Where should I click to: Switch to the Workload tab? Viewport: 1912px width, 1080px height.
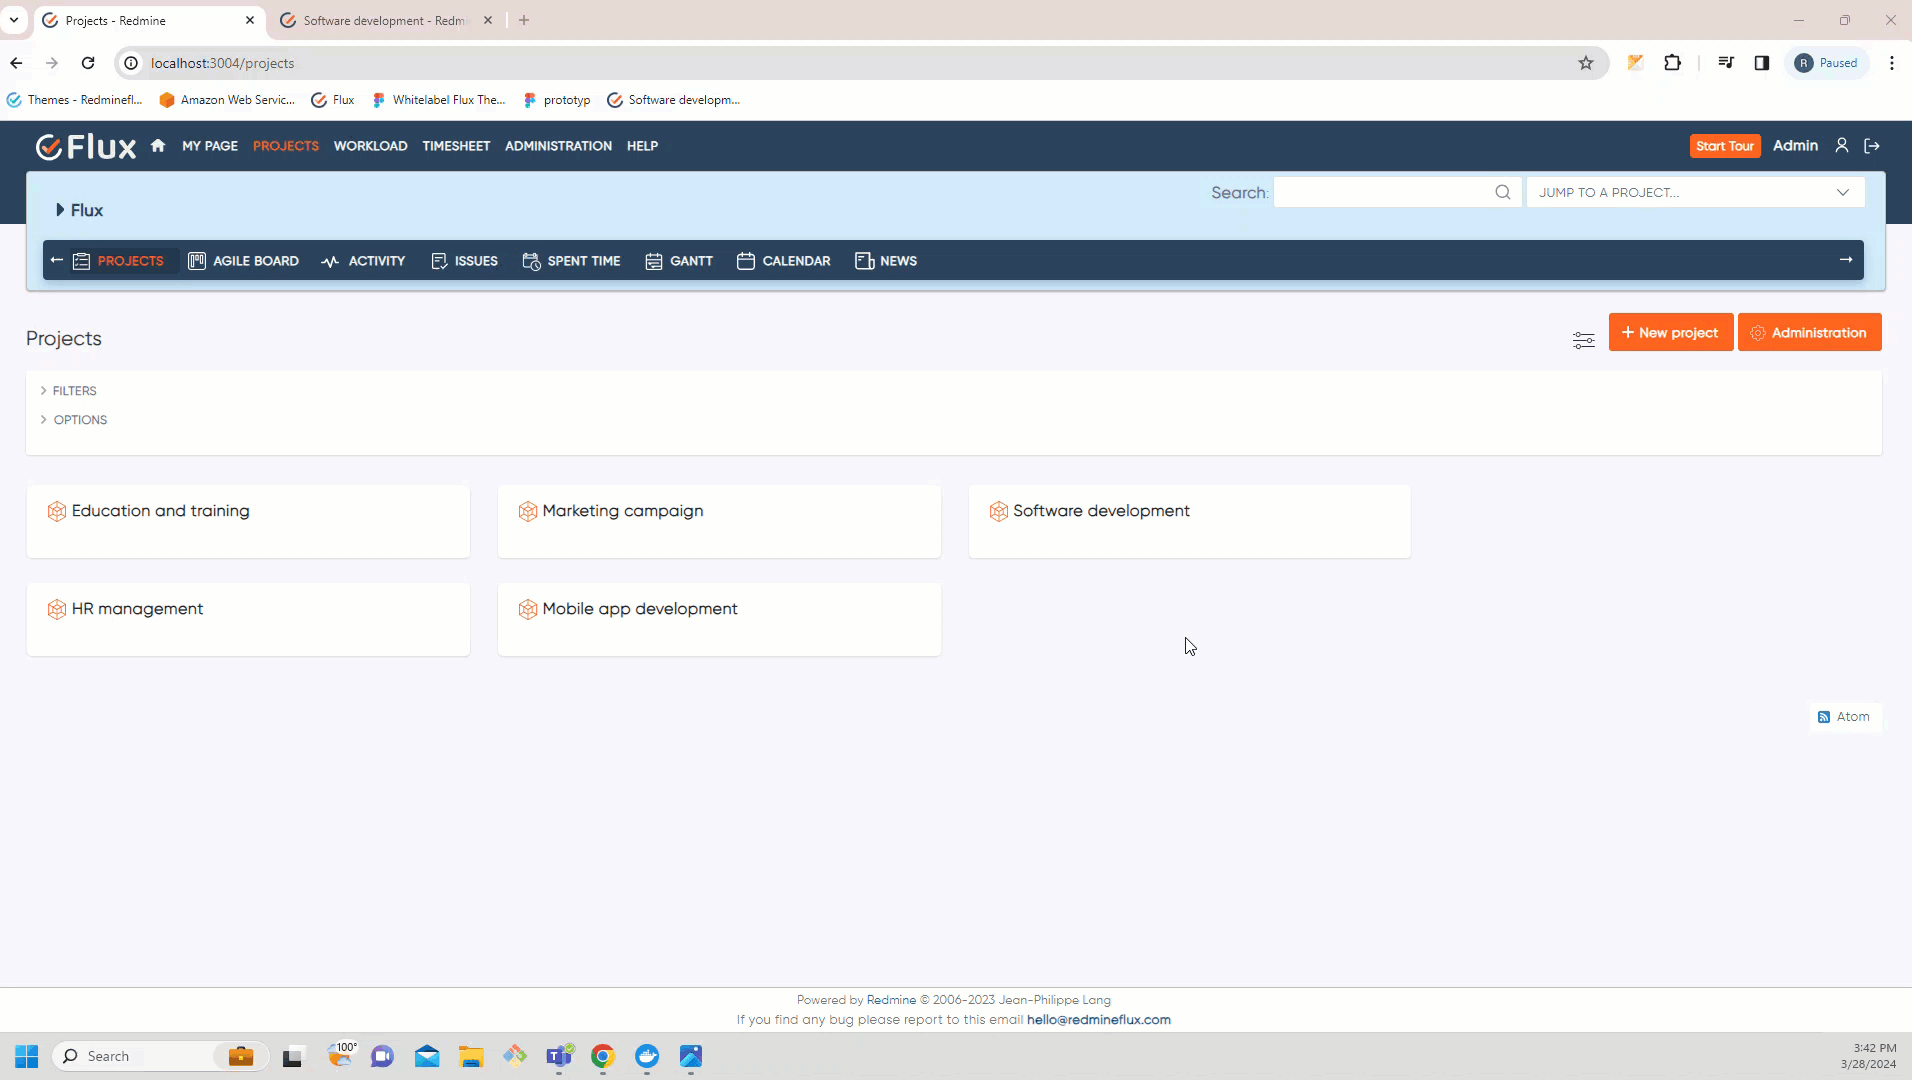(370, 146)
